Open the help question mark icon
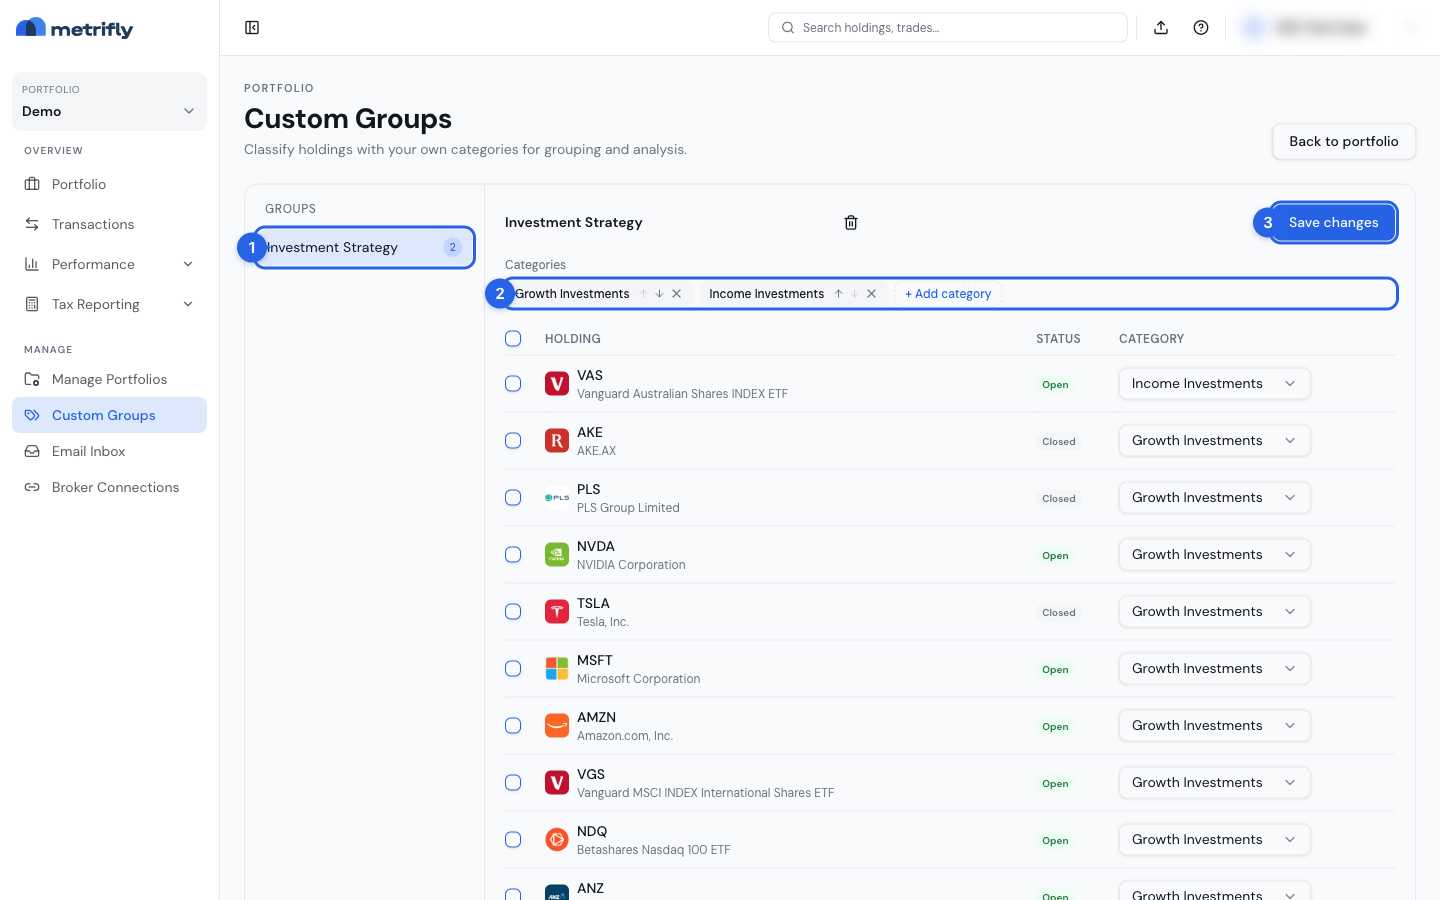1440x900 pixels. coord(1201,28)
